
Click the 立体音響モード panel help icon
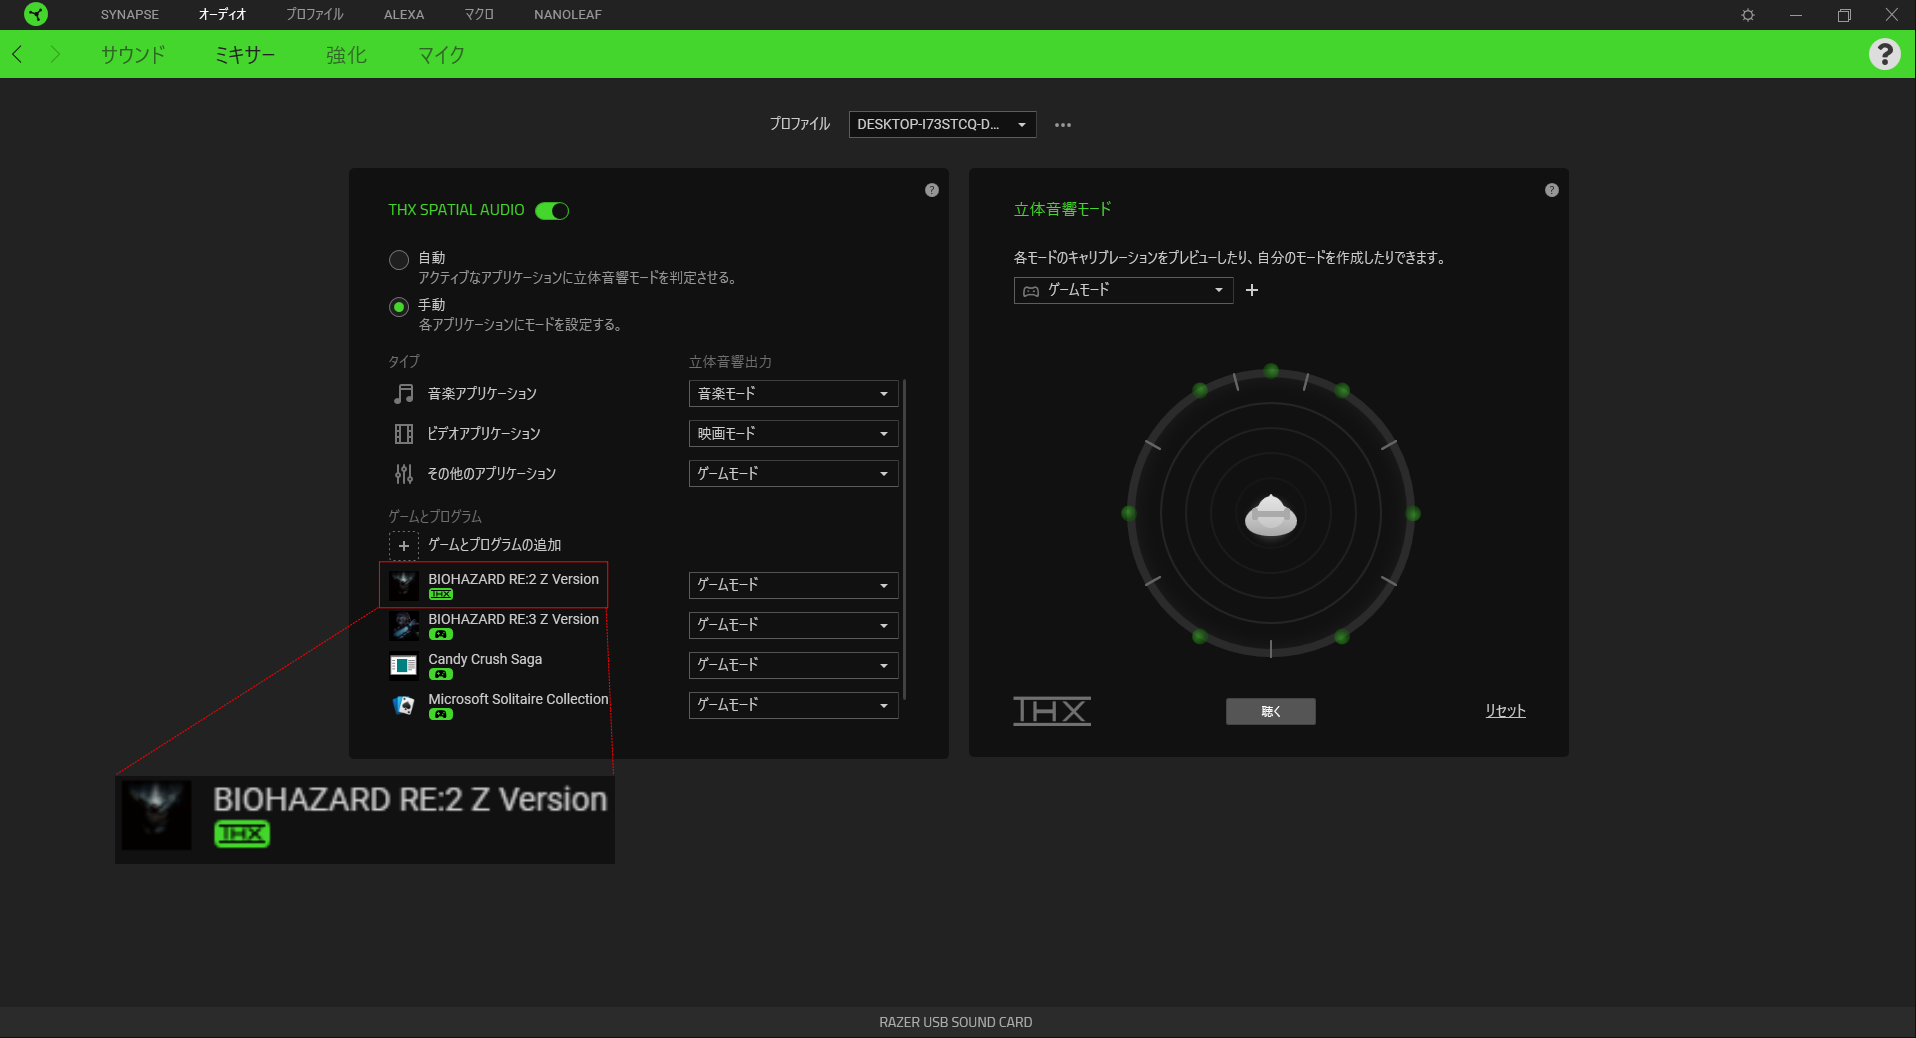[1552, 190]
